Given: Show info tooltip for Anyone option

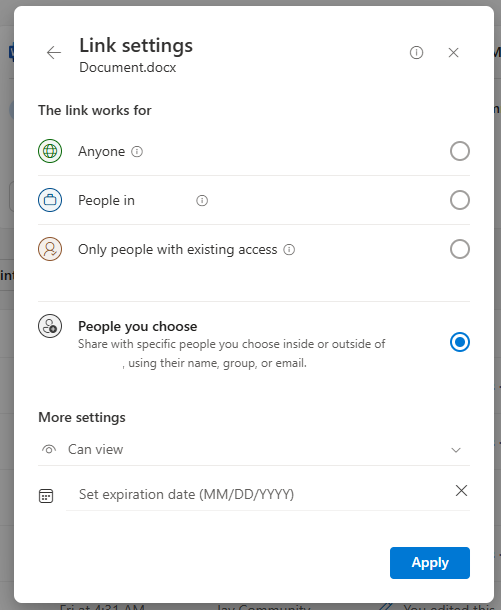Looking at the screenshot, I should pyautogui.click(x=137, y=151).
